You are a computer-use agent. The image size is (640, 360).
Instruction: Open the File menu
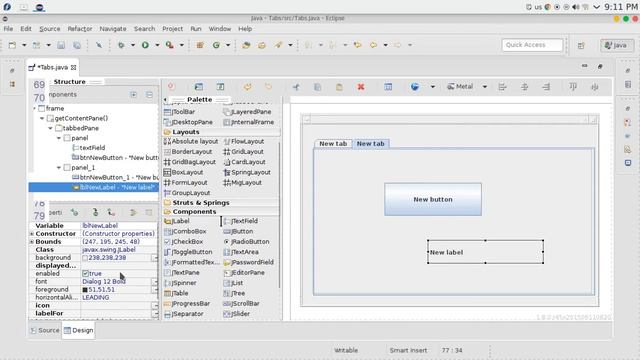tap(8, 29)
